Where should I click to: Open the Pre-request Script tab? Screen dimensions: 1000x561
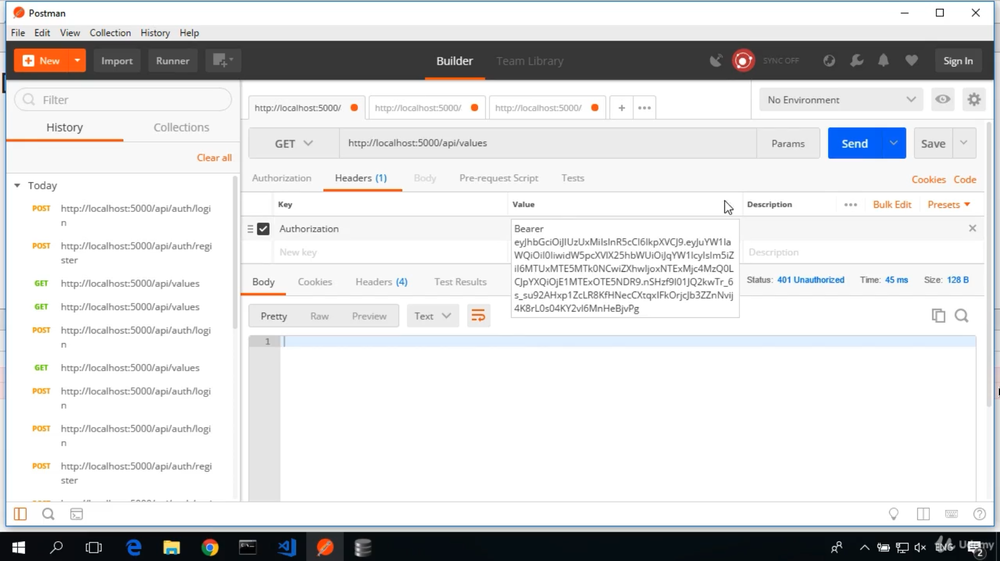pos(499,178)
